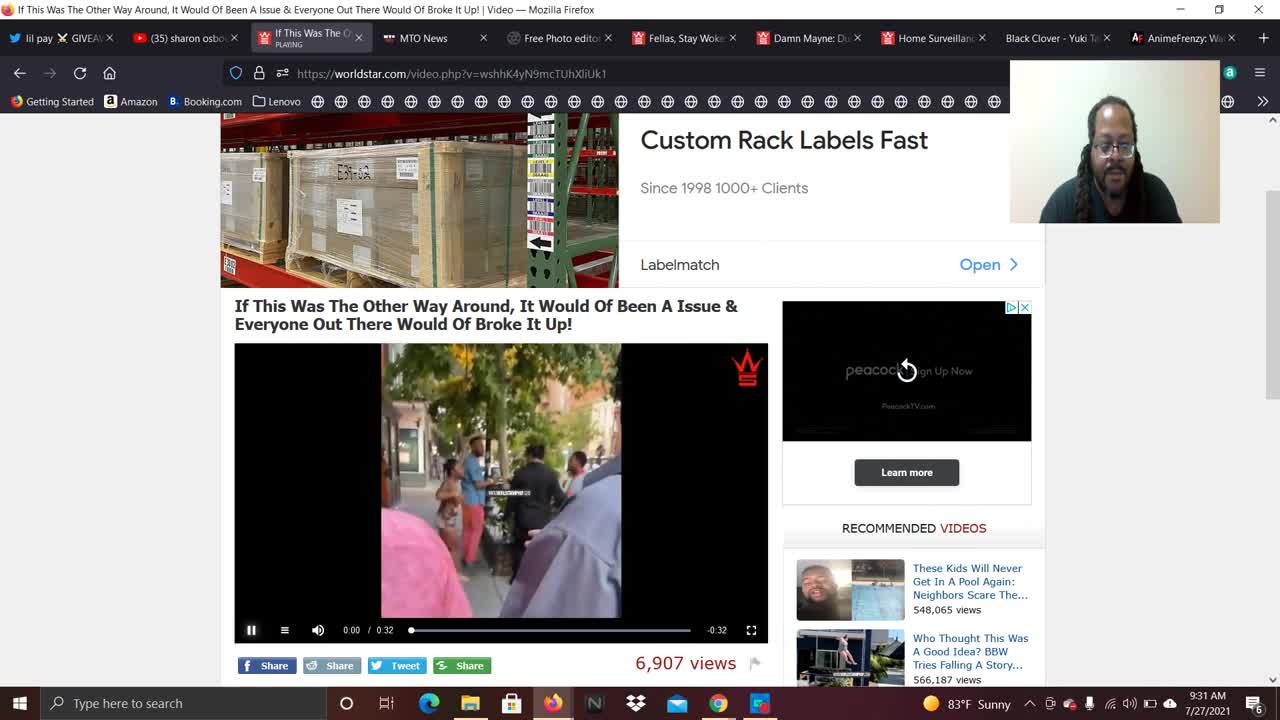Image resolution: width=1280 pixels, height=720 pixels.
Task: Enter fullscreen mode on the video player
Action: 751,630
